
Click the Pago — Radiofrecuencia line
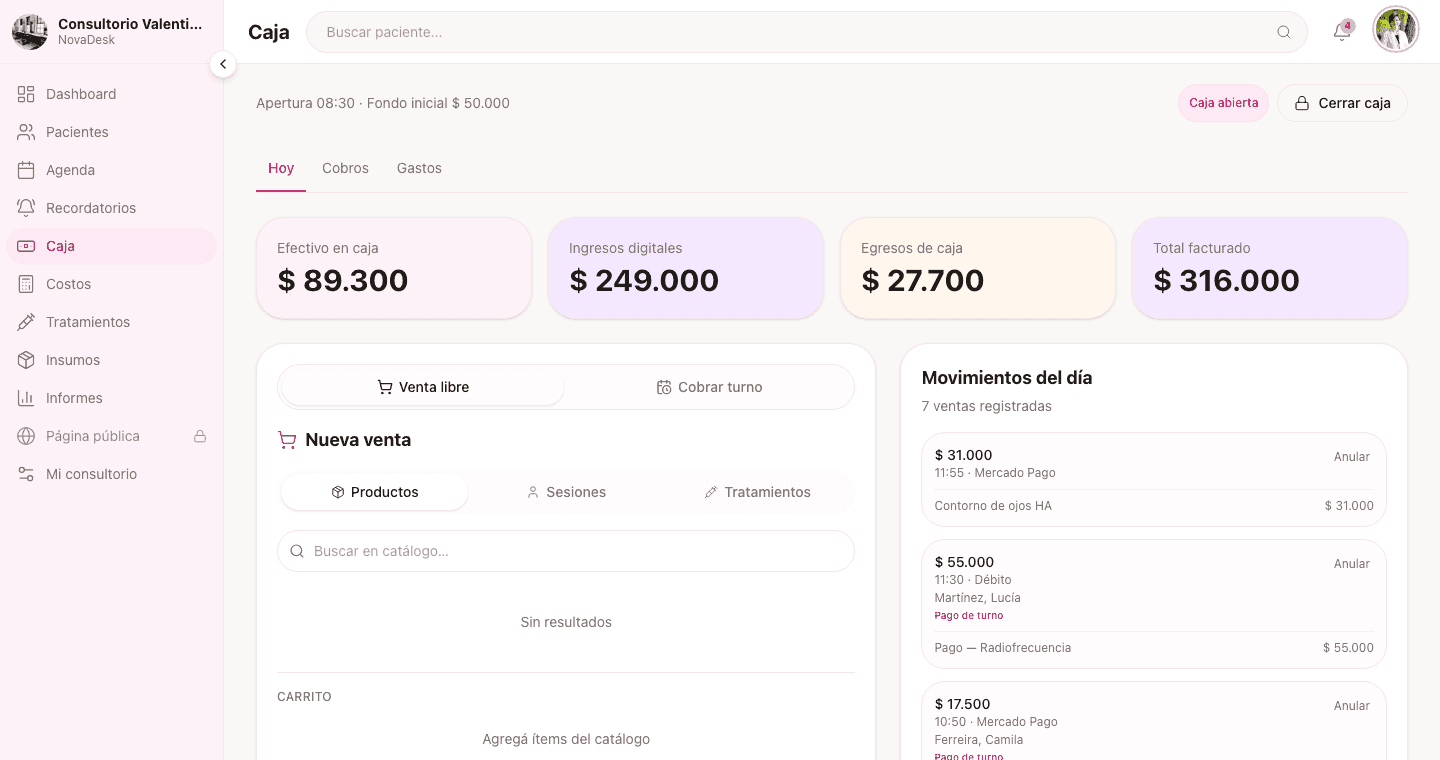click(x=1002, y=648)
